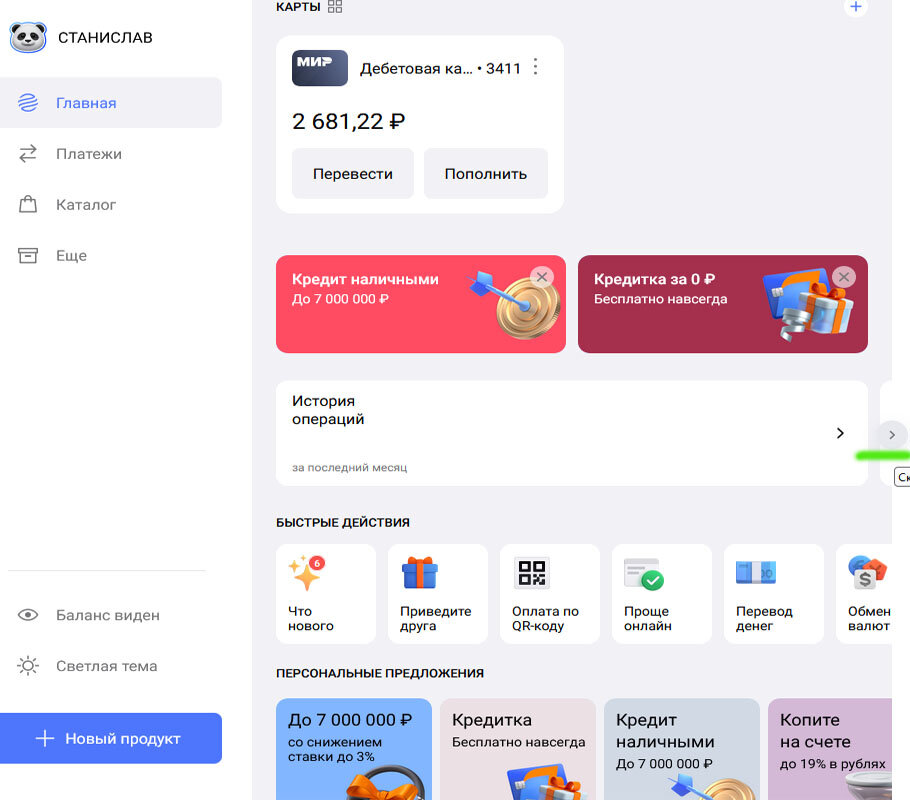Open Кредит наличными red banner

click(421, 304)
